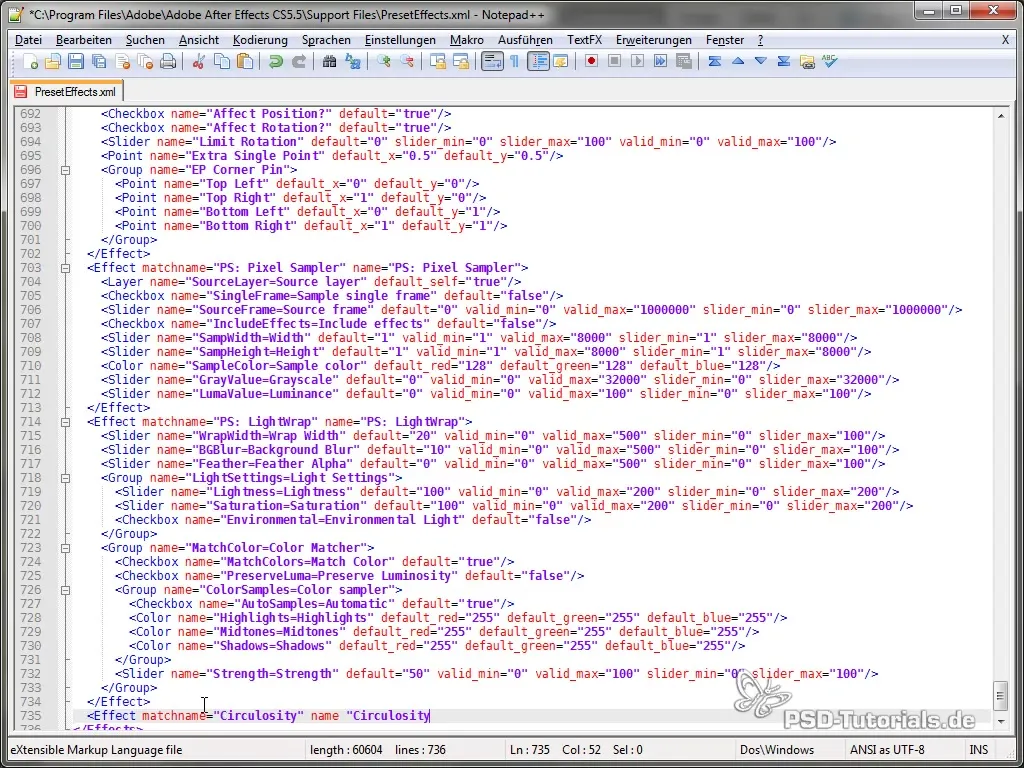Click Dos\Windows in the status bar

click(776, 750)
